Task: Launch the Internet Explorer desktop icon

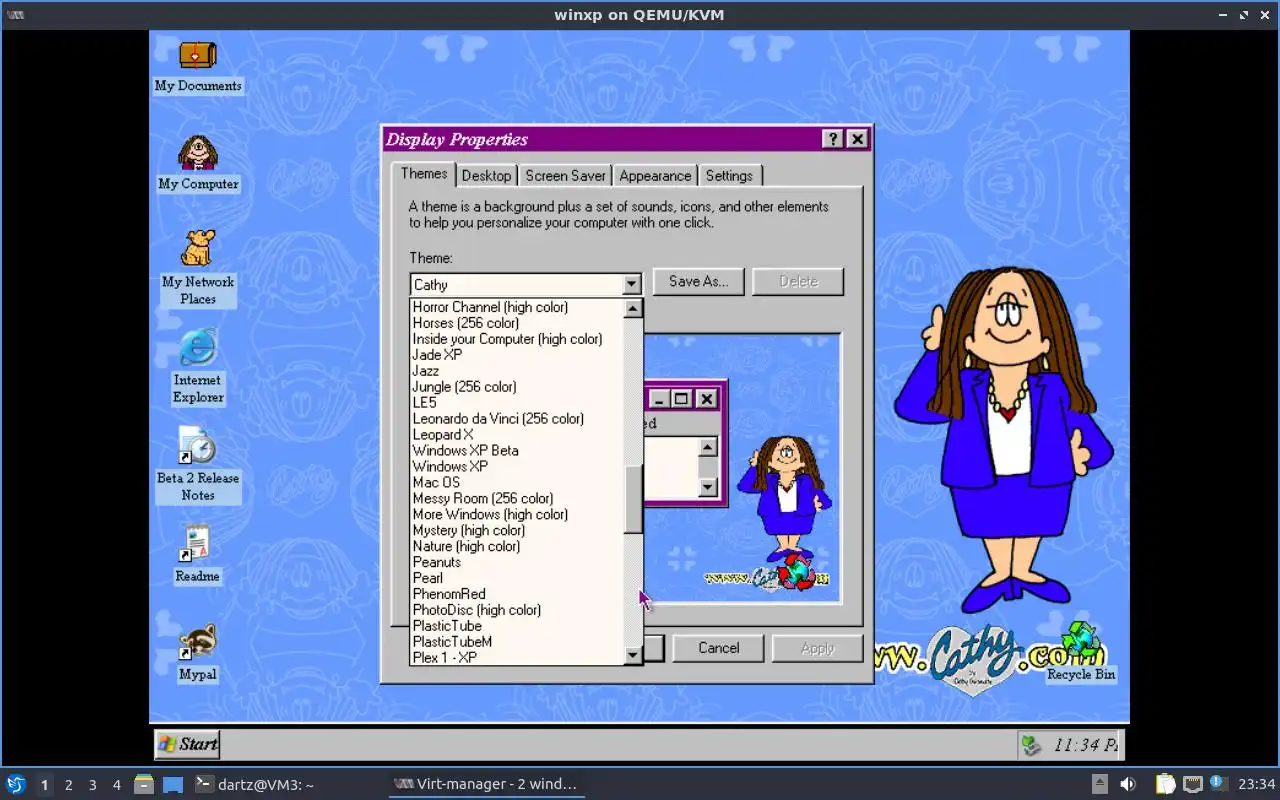Action: pos(198,348)
